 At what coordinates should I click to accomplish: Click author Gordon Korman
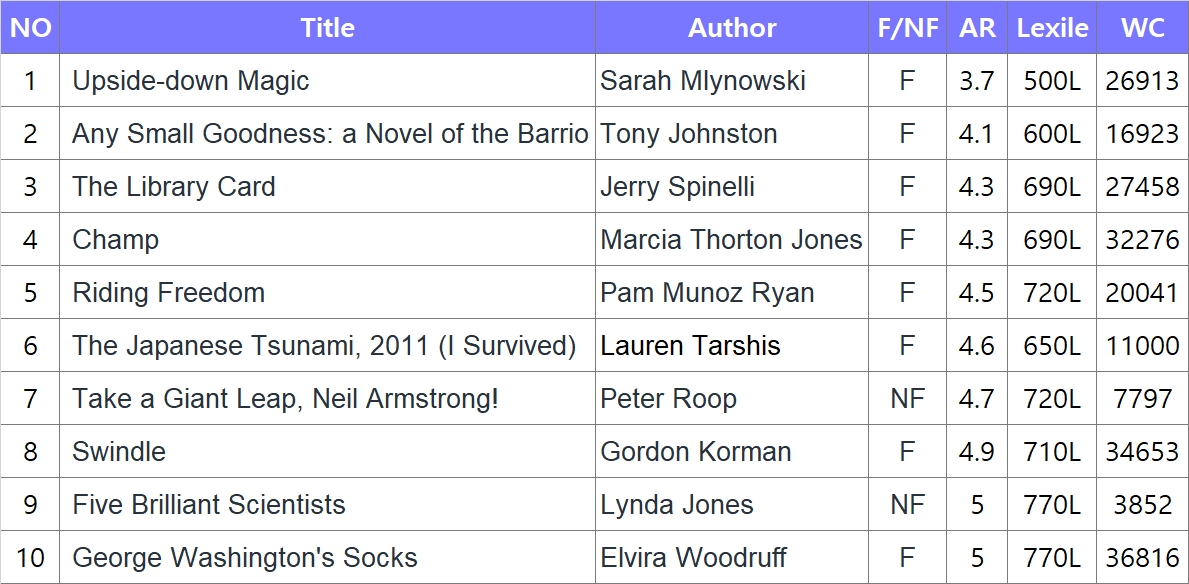coord(696,452)
